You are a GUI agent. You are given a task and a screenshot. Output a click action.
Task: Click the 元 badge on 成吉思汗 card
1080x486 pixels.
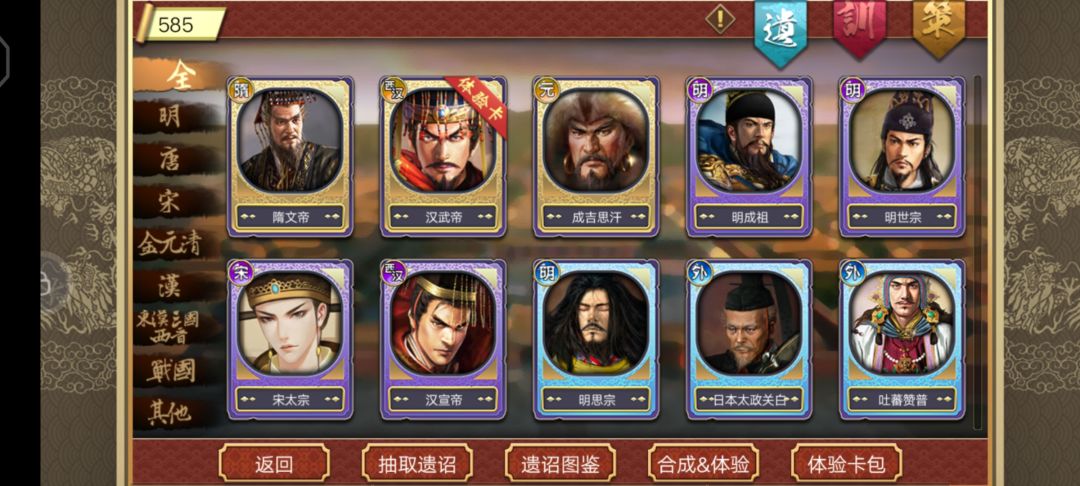click(547, 90)
